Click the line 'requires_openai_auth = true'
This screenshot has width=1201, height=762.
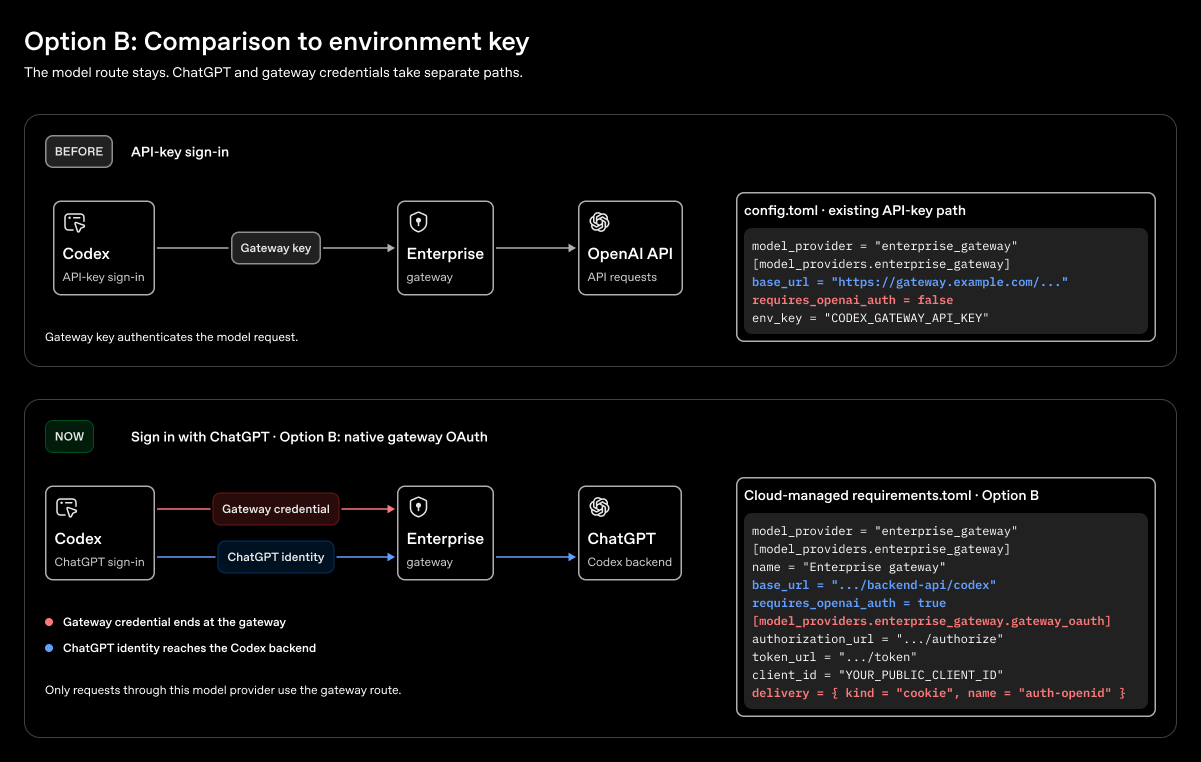849,603
